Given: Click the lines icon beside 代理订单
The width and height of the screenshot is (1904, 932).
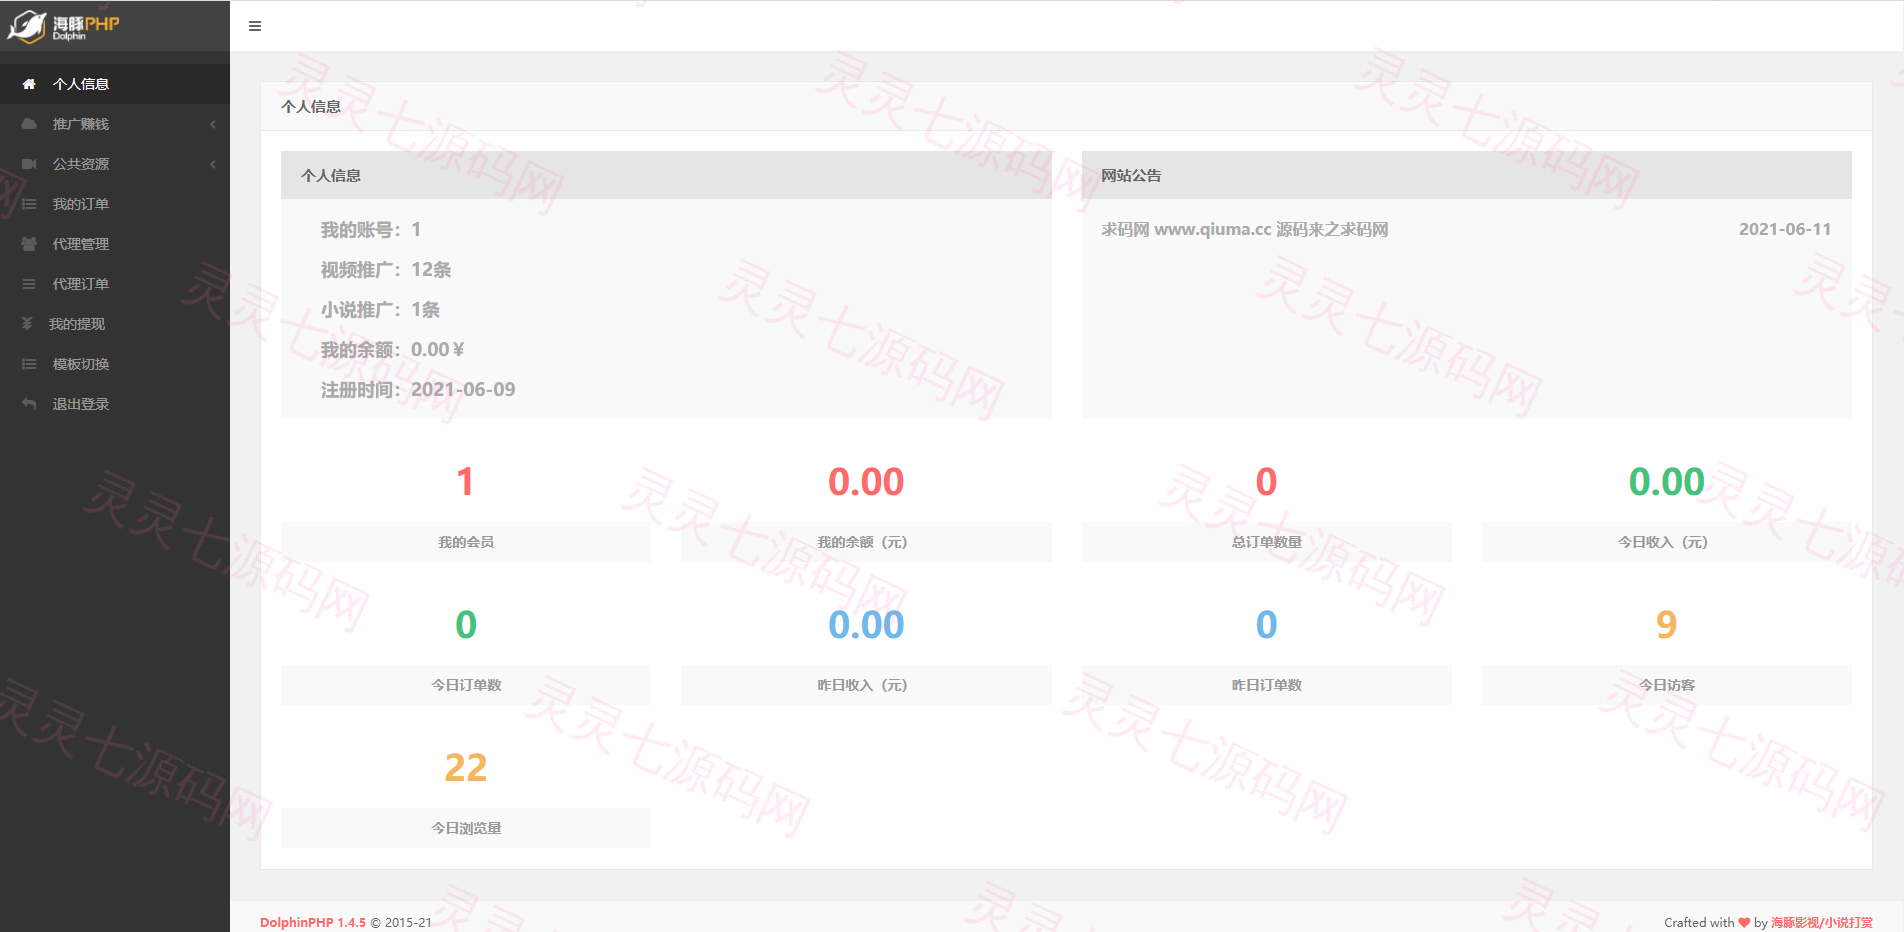Looking at the screenshot, I should click(x=29, y=284).
